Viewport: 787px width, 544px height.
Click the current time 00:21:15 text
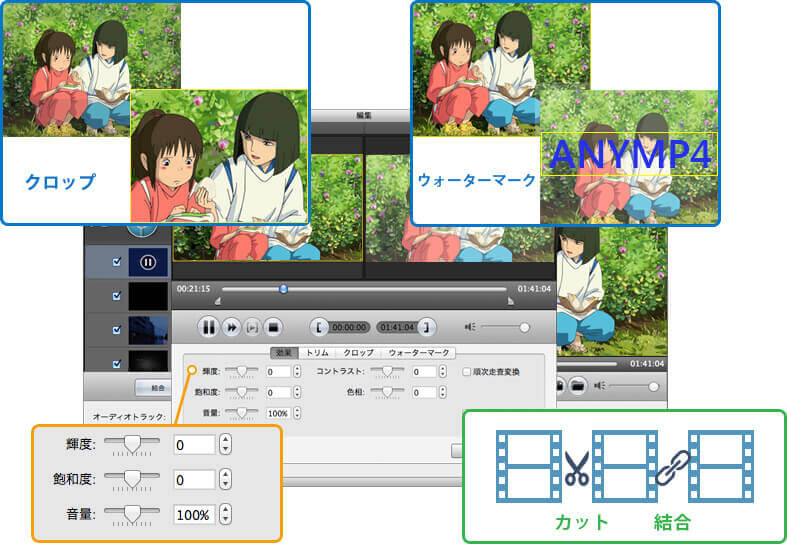point(193,289)
